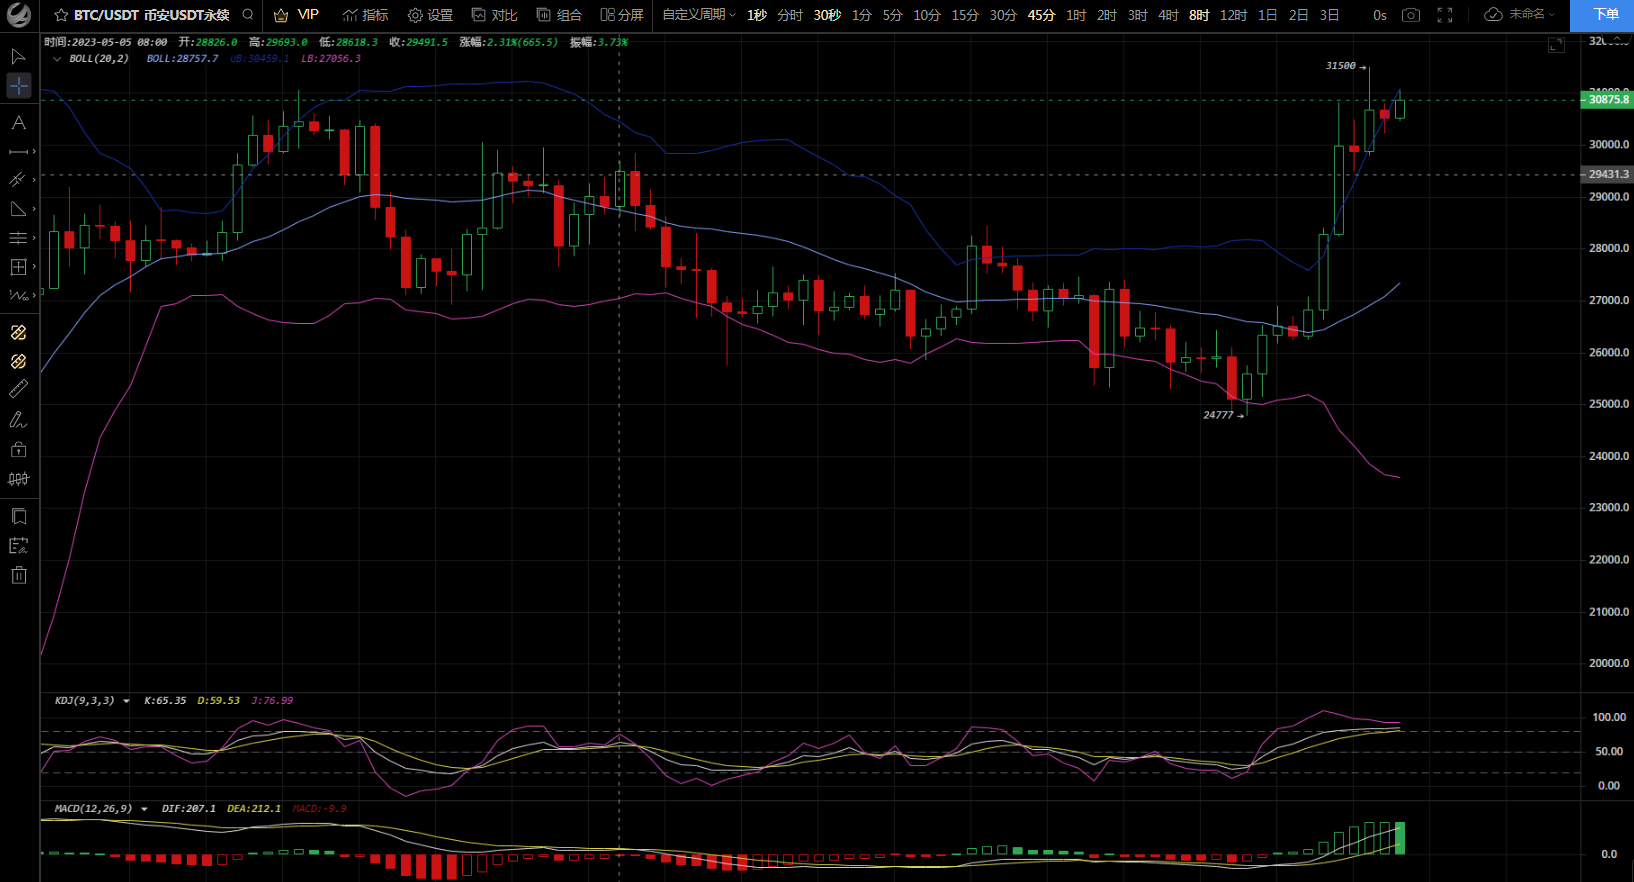The width and height of the screenshot is (1634, 882).
Task: Toggle the favorite star for BTC/USDT
Action: tap(61, 15)
